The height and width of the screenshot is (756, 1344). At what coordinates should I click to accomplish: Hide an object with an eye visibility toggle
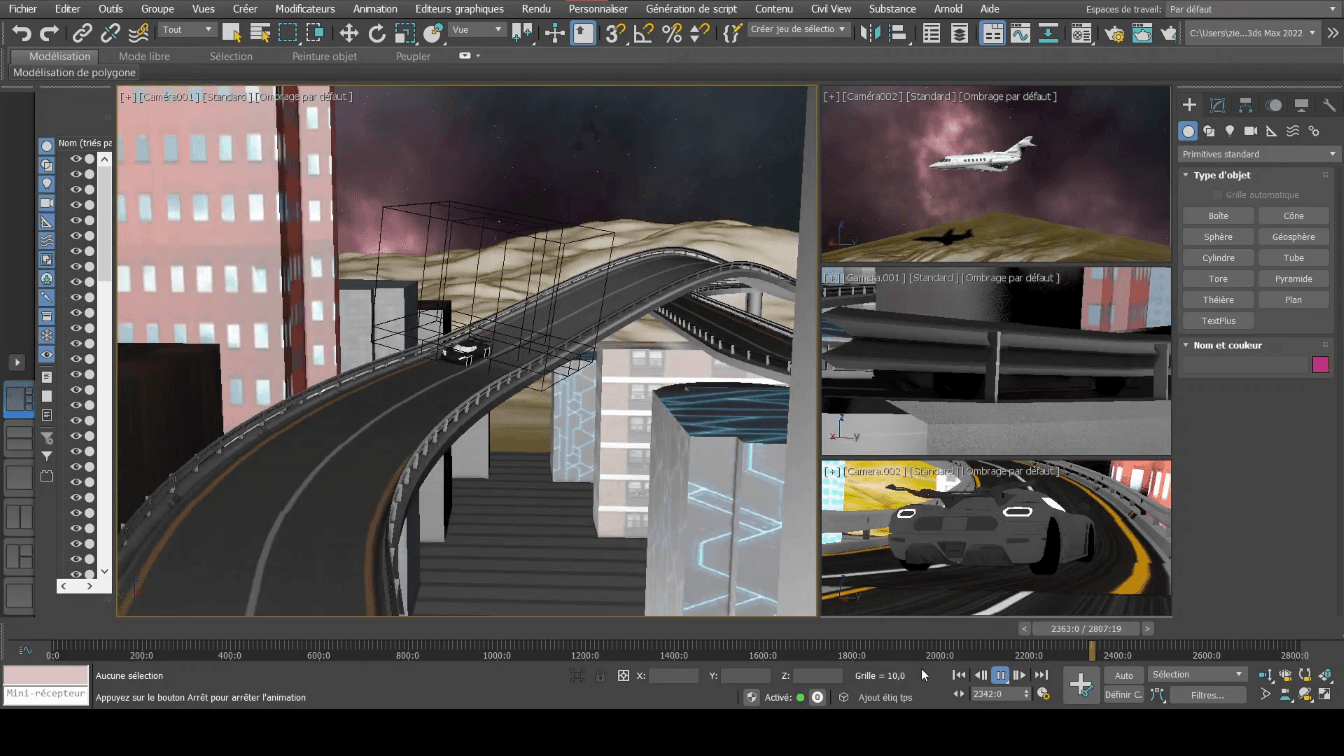[x=76, y=157]
